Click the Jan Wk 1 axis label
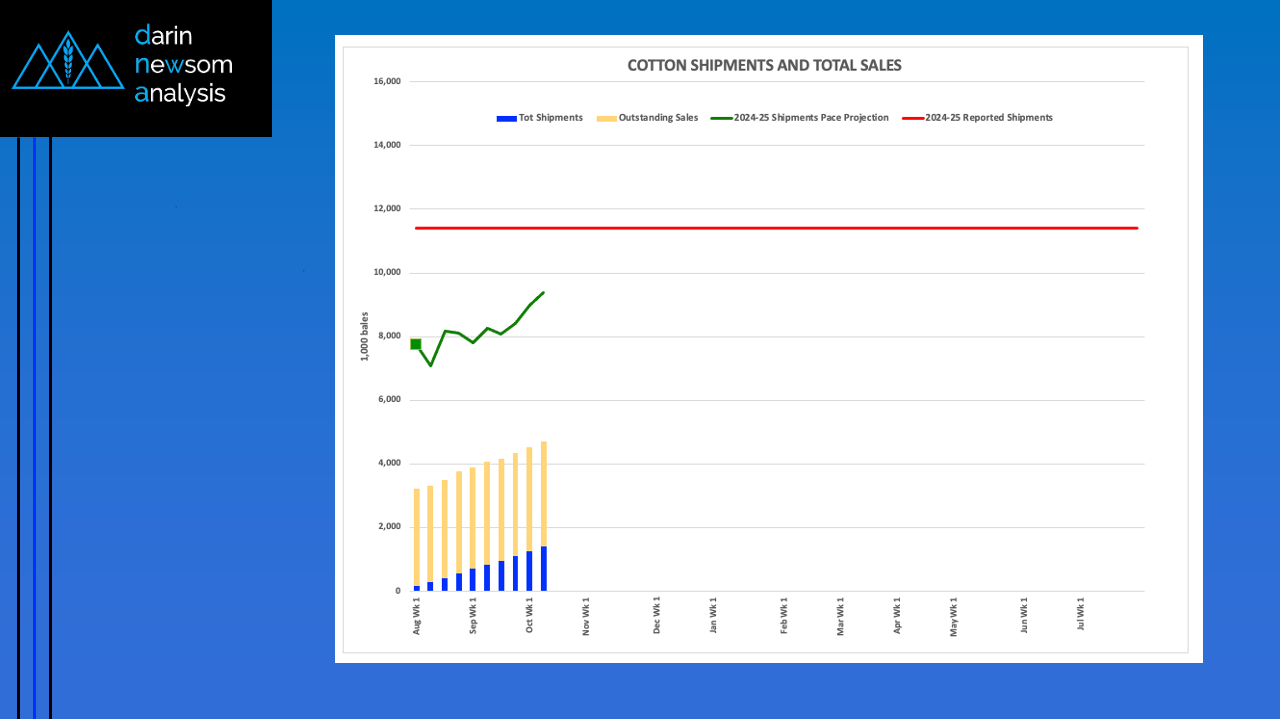This screenshot has width=1280, height=719. tap(713, 616)
